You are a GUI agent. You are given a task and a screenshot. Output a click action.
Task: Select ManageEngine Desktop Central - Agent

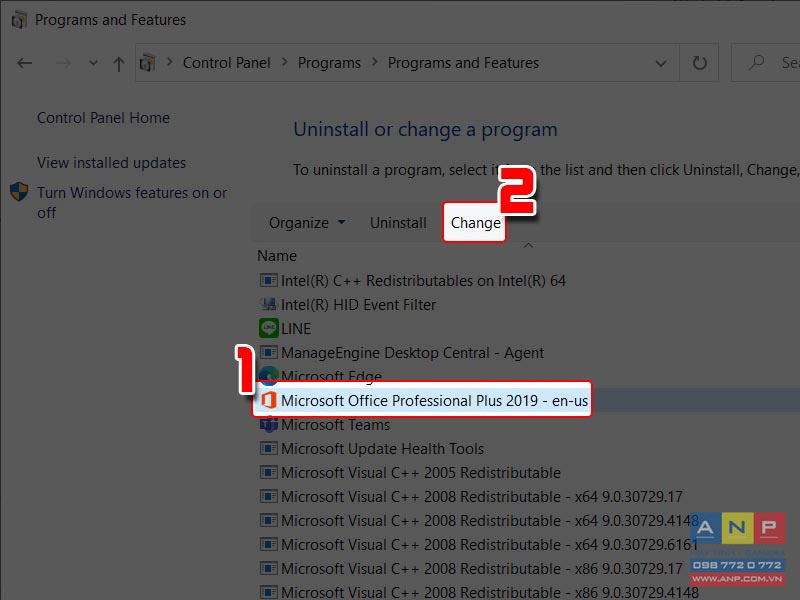[412, 353]
